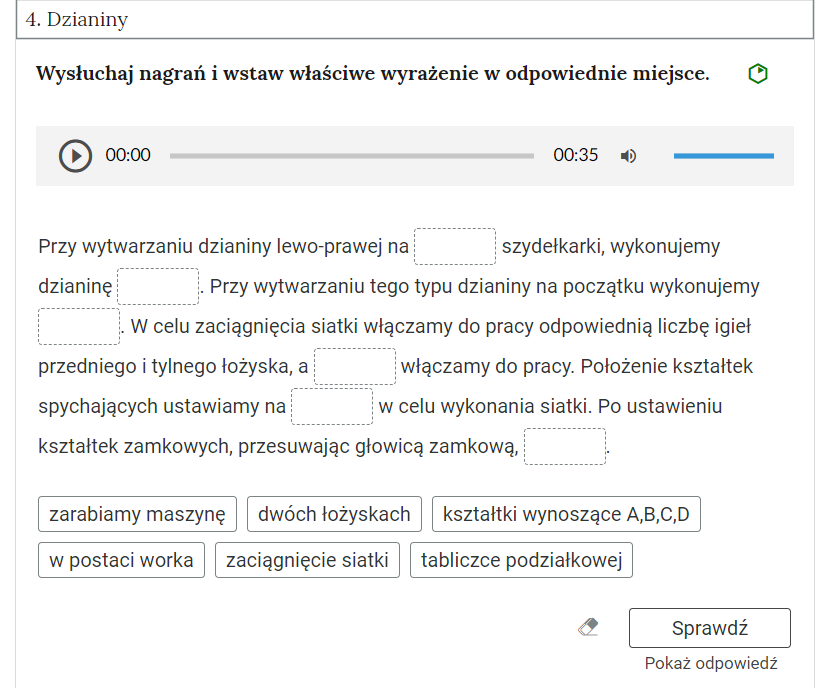Select 'w postaci worka' answer chip
Viewport: 825px width, 688px height.
(x=120, y=560)
